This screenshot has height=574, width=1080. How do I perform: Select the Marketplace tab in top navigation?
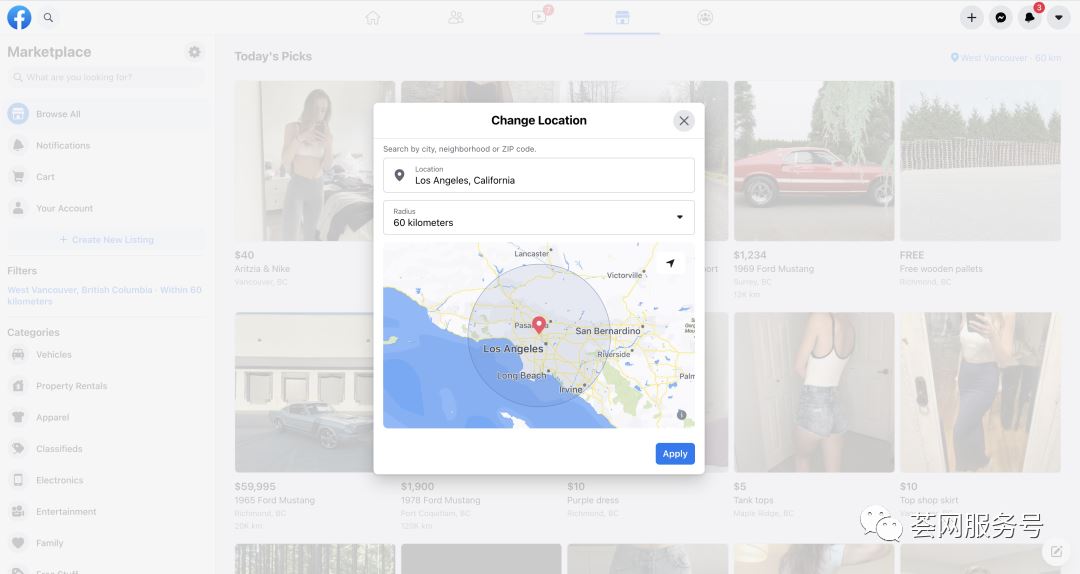point(621,17)
